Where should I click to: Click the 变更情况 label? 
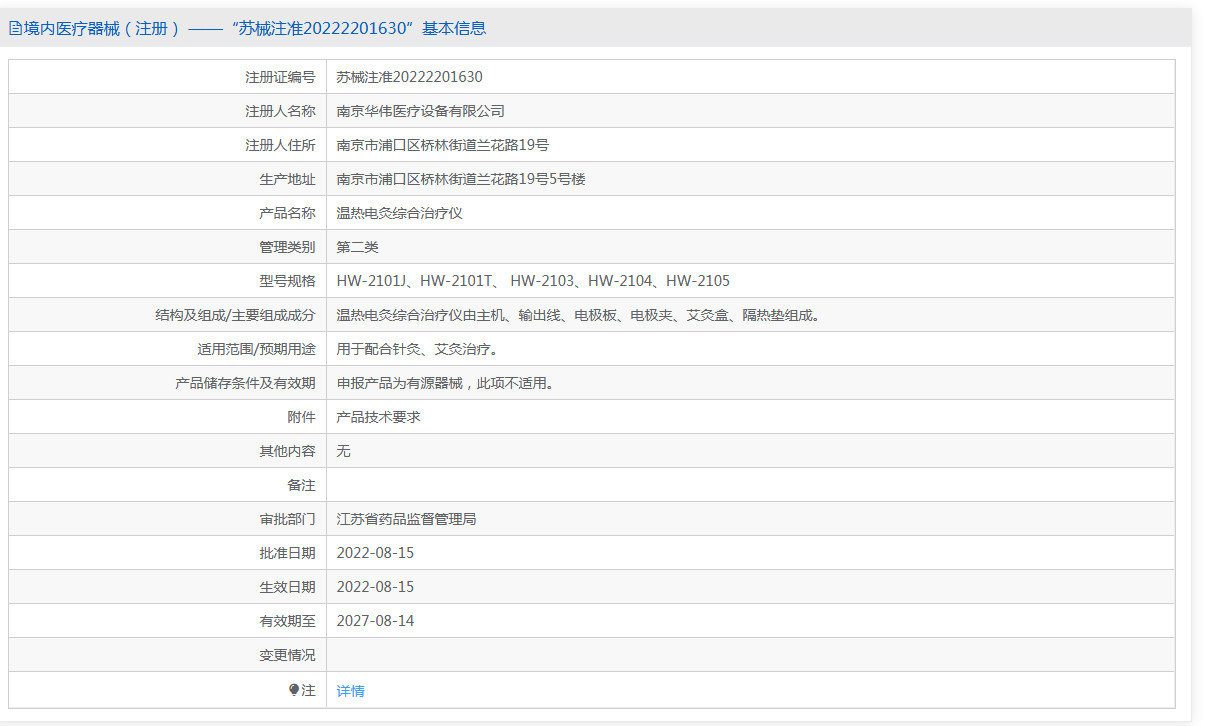[x=287, y=655]
